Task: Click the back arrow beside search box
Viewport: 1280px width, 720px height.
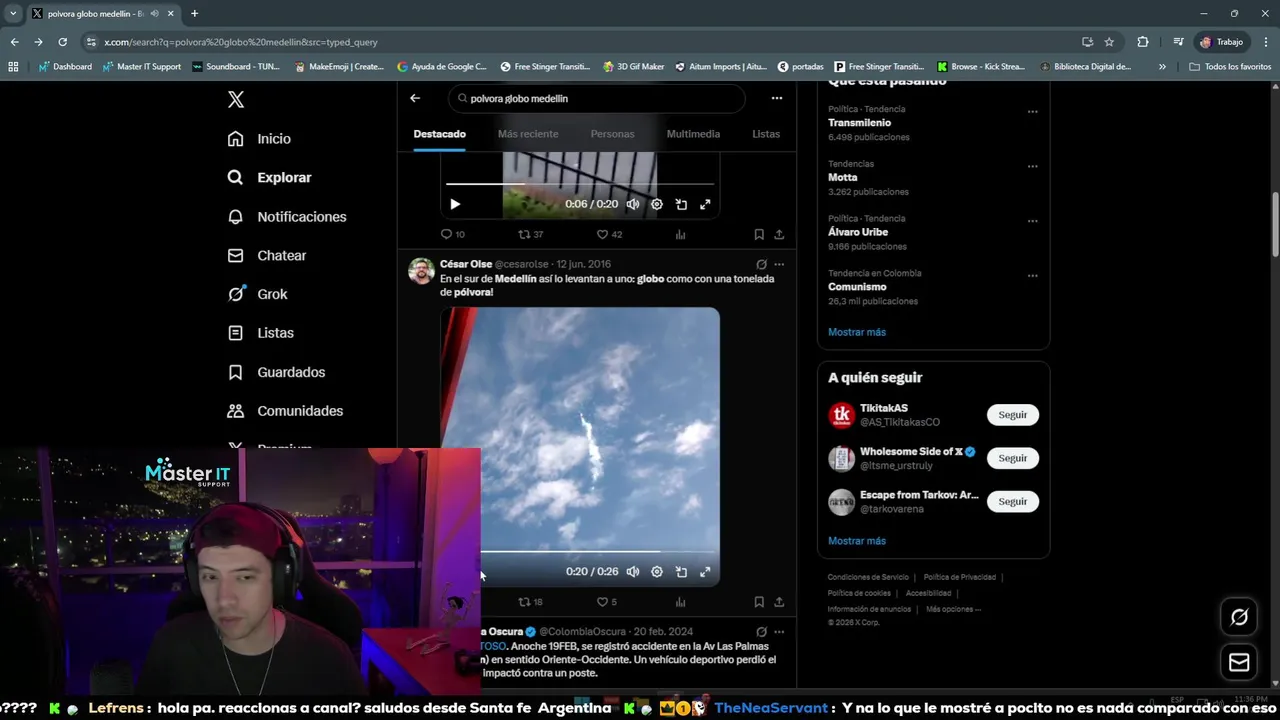Action: coord(415,98)
